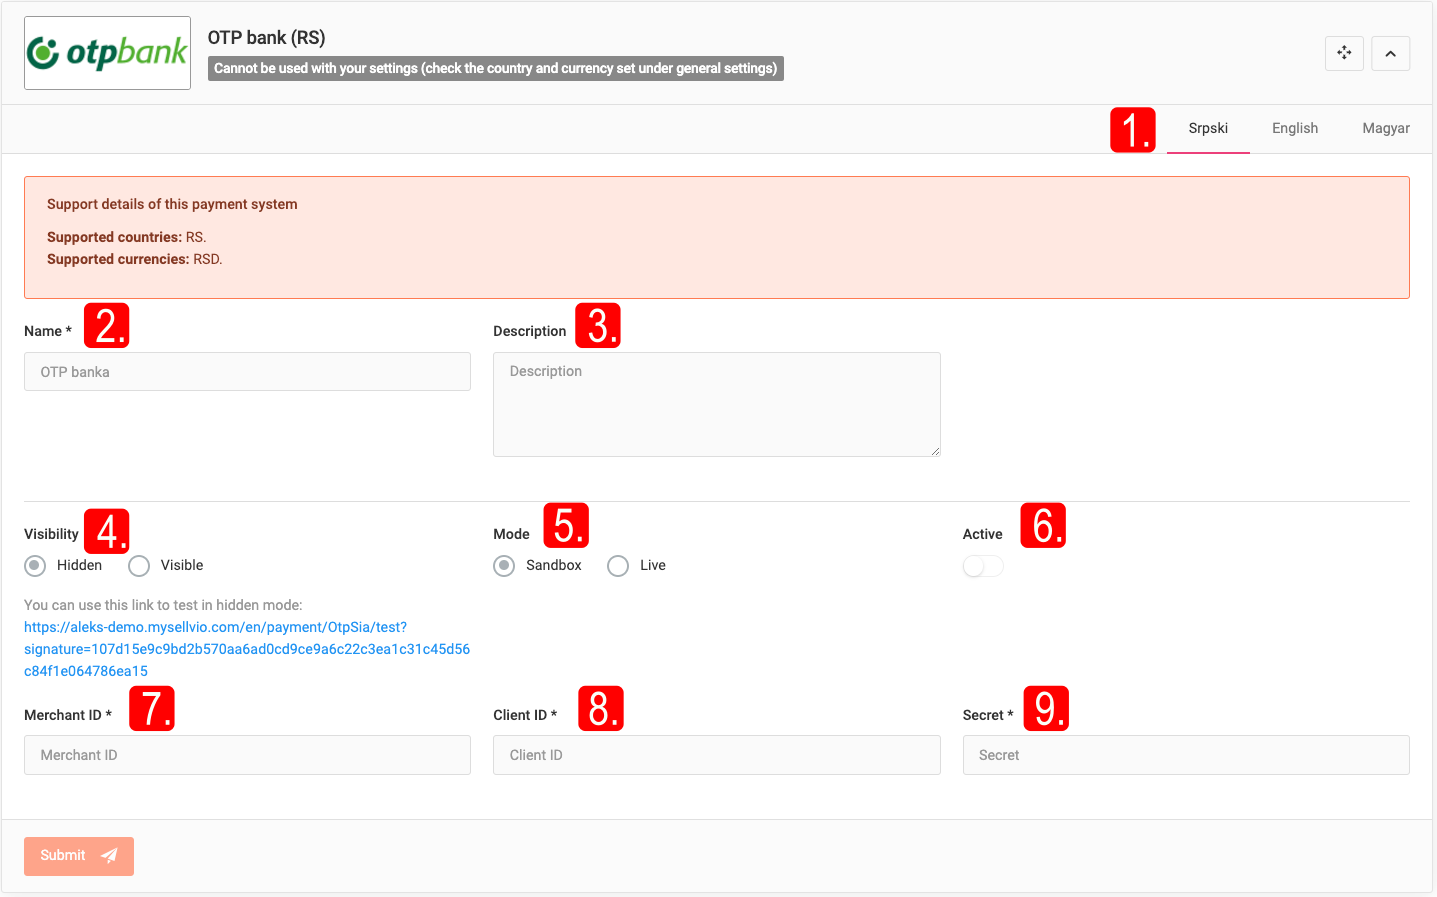Collapse the OTP bank panel
This screenshot has height=897, width=1437.
(x=1390, y=53)
